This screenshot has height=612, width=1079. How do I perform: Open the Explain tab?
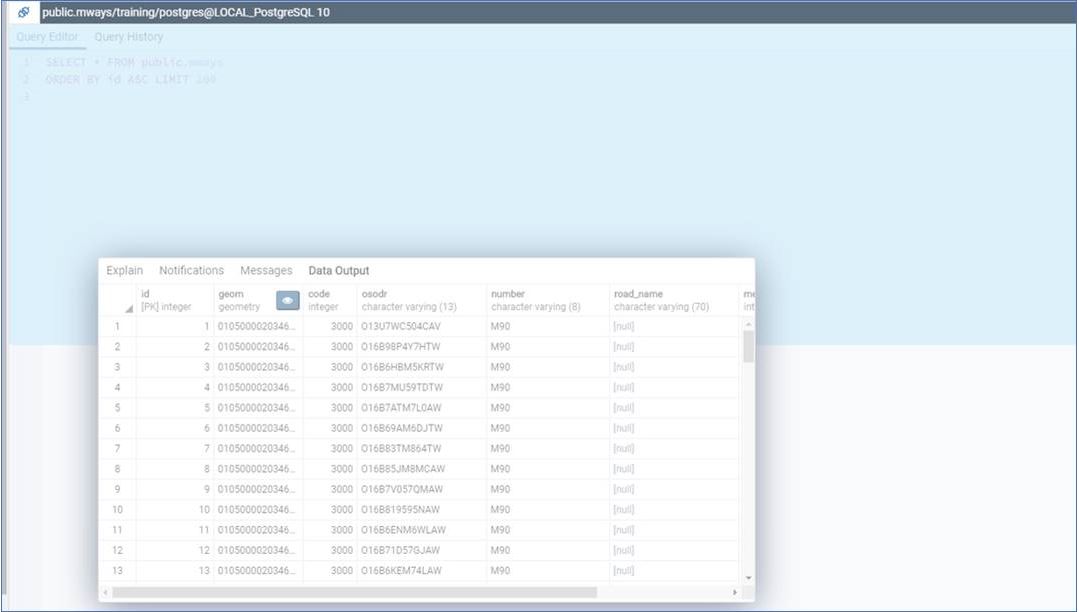pos(125,271)
